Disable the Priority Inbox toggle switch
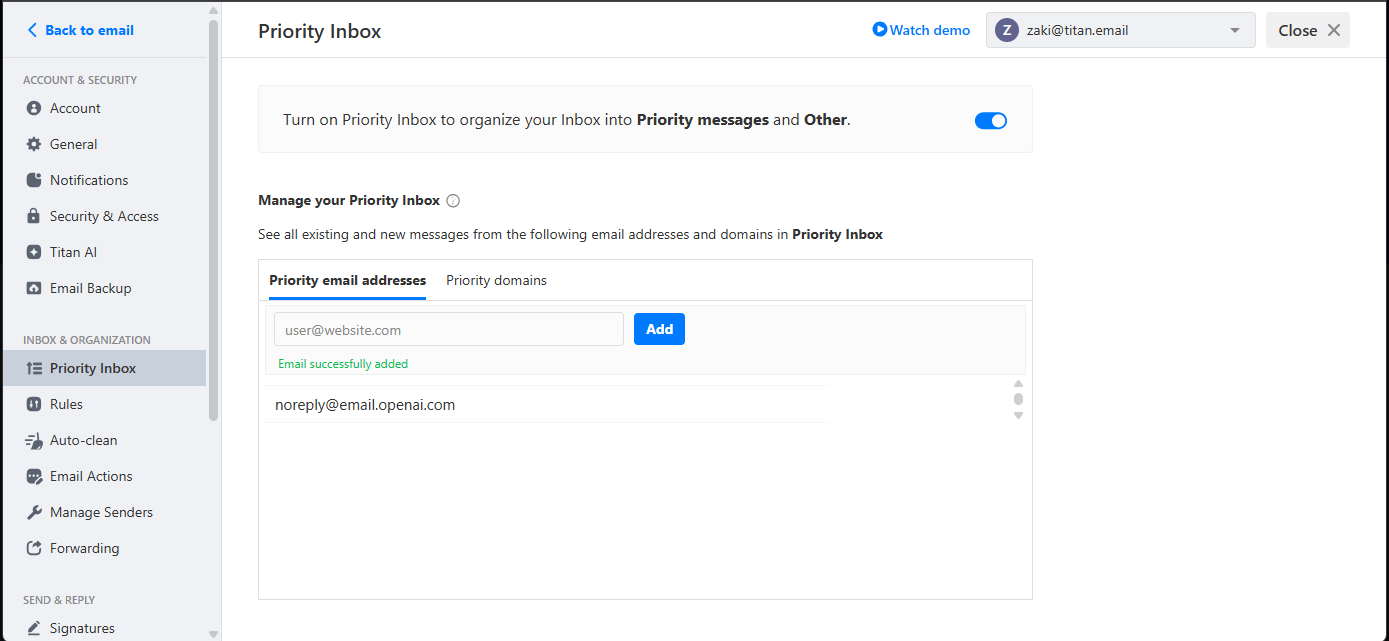Screen dimensions: 1389x641 click(991, 121)
